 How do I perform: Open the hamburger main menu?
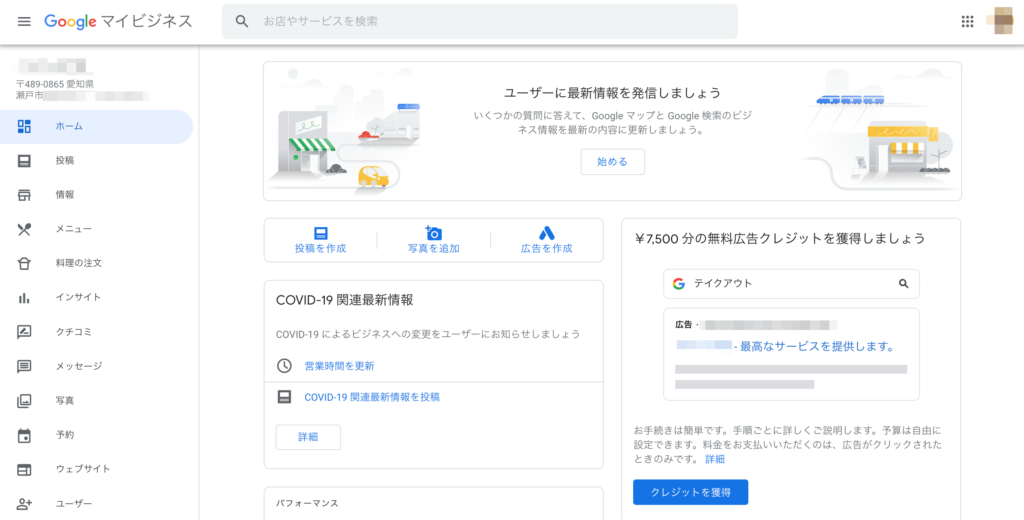pos(24,22)
